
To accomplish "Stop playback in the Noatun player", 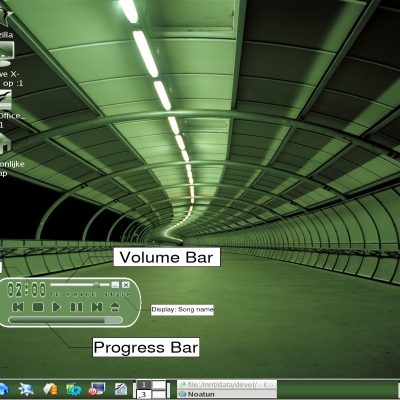I will pyautogui.click(x=38, y=307).
